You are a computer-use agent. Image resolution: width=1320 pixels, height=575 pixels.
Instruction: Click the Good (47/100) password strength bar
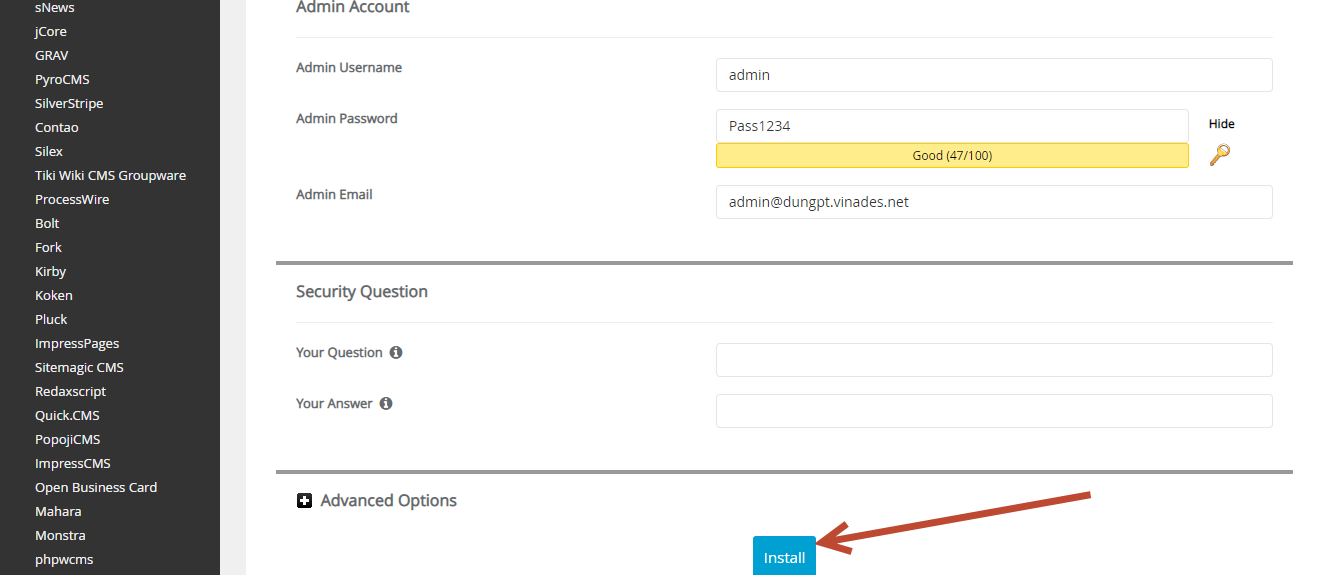[x=952, y=155]
